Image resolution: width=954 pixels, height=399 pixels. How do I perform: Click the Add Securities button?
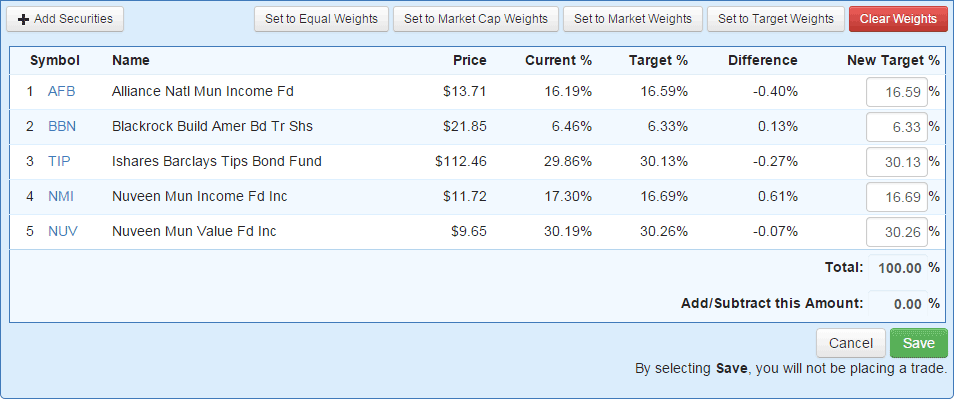(65, 19)
